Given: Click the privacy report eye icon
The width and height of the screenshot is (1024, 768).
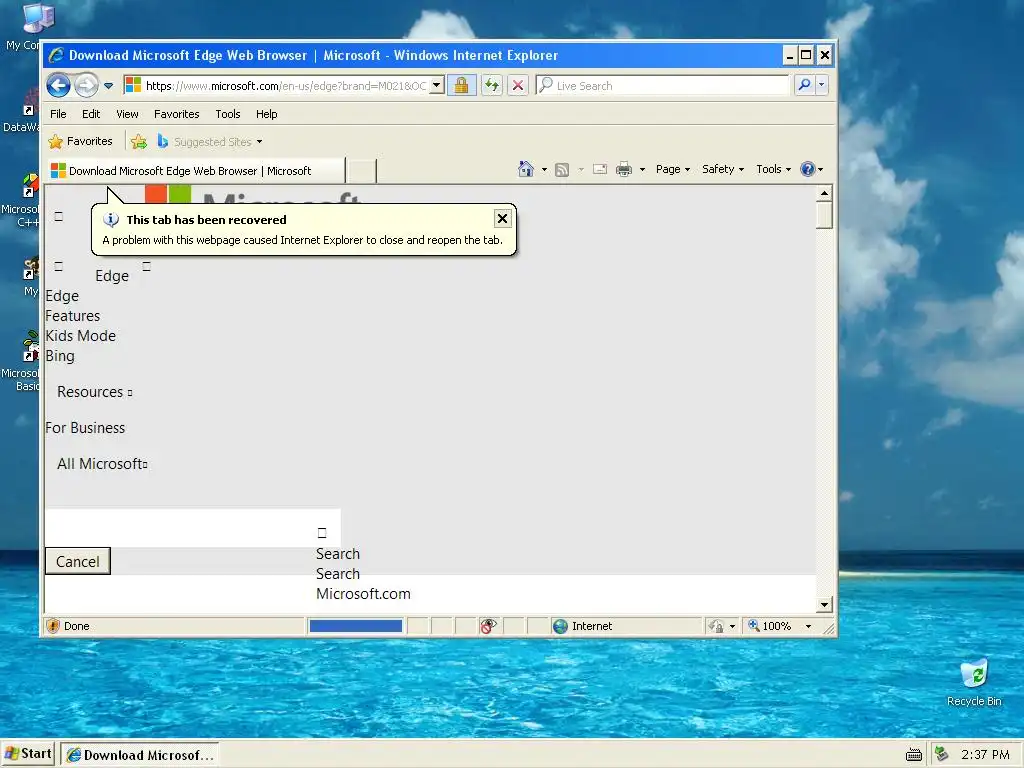Looking at the screenshot, I should pos(488,626).
